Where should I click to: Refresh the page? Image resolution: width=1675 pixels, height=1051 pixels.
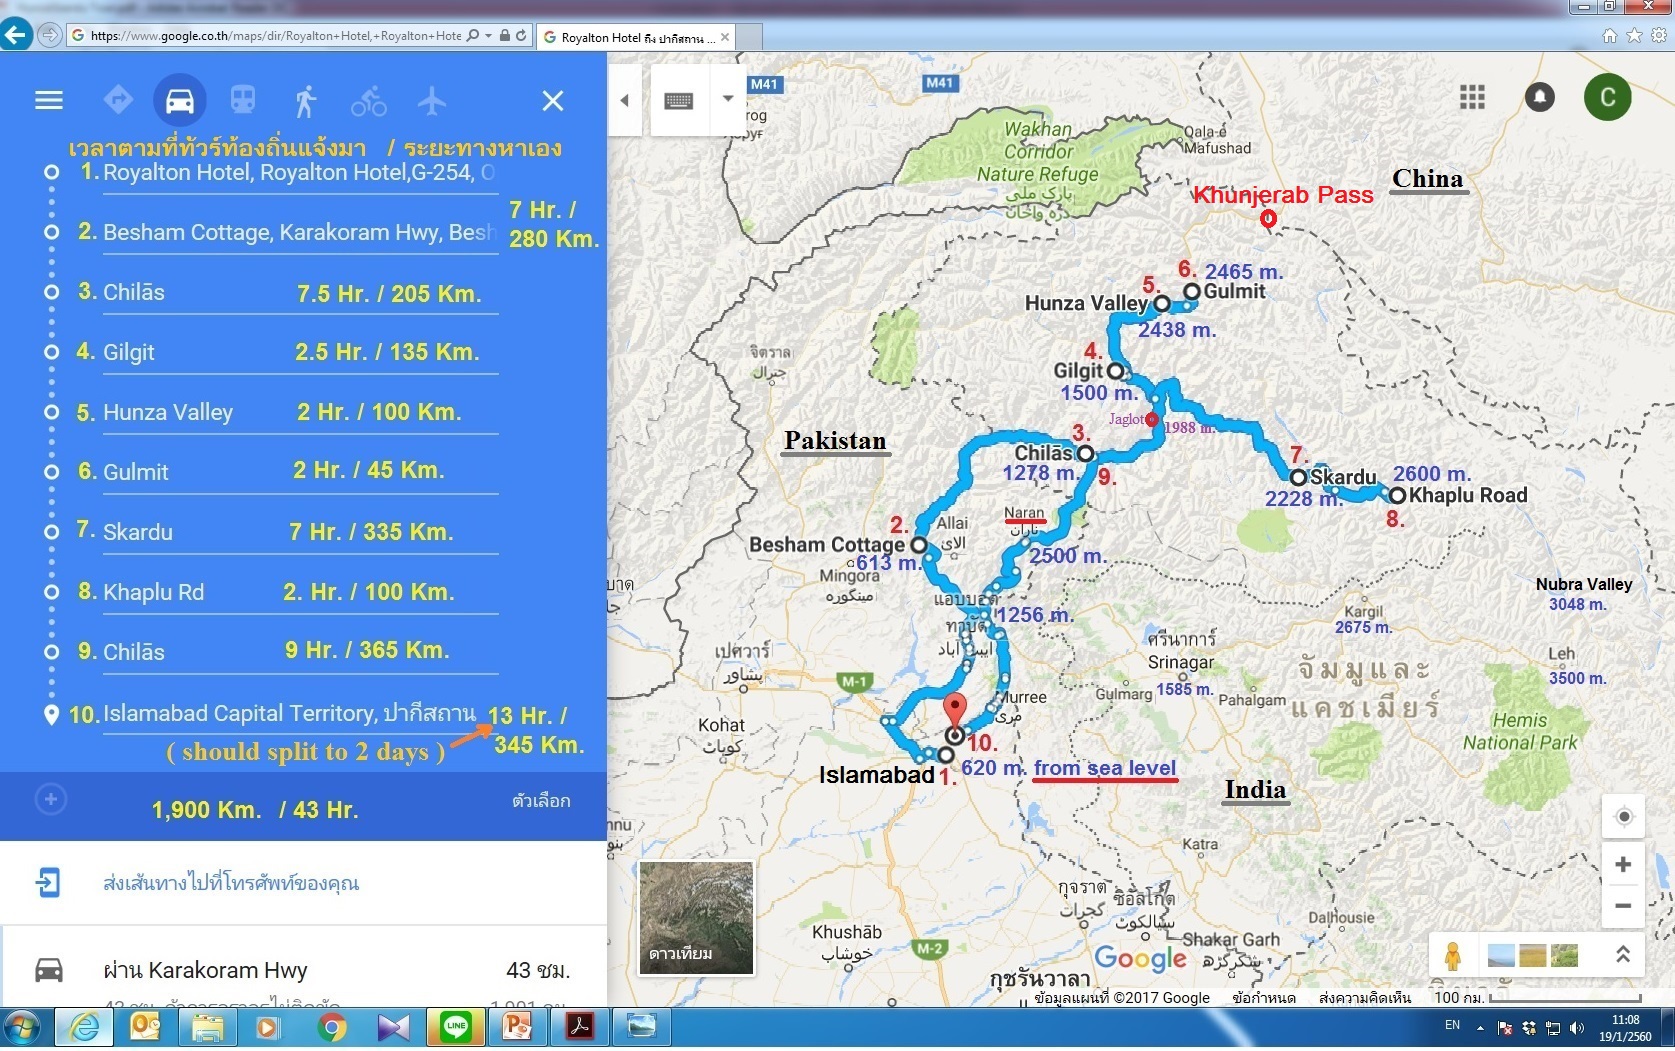(x=521, y=35)
